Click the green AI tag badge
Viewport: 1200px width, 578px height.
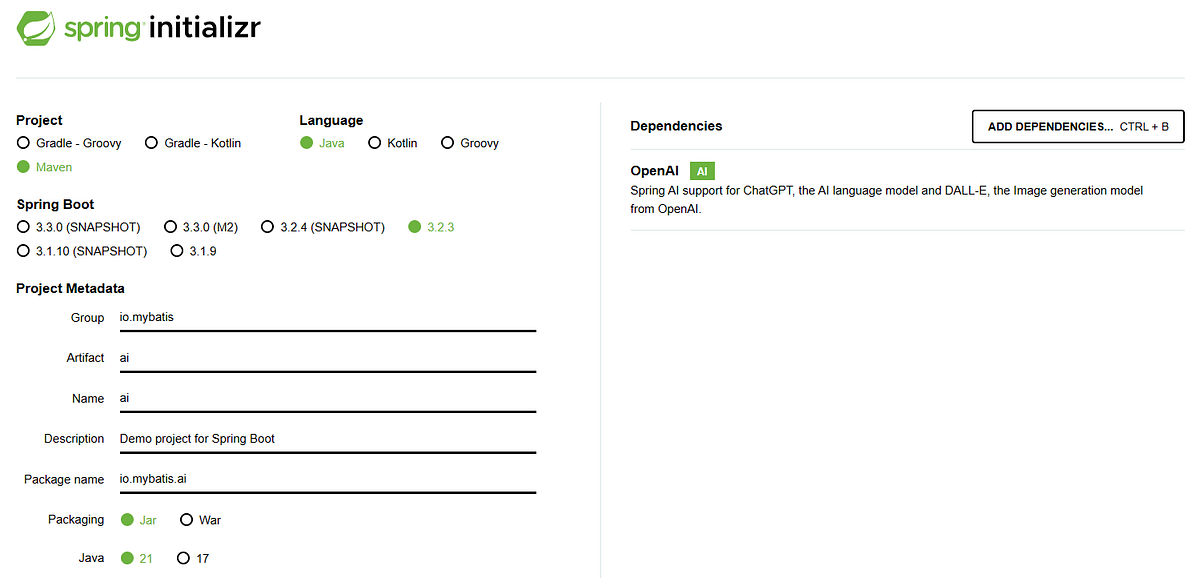702,171
